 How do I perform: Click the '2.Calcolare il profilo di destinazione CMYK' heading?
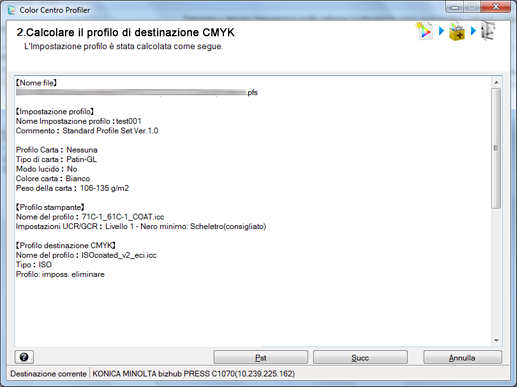pyautogui.click(x=126, y=33)
